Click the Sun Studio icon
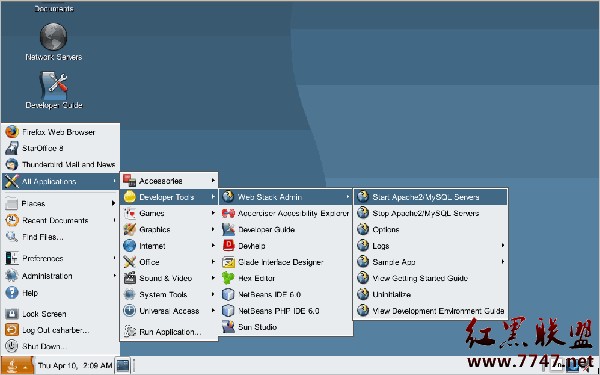 pyautogui.click(x=228, y=327)
